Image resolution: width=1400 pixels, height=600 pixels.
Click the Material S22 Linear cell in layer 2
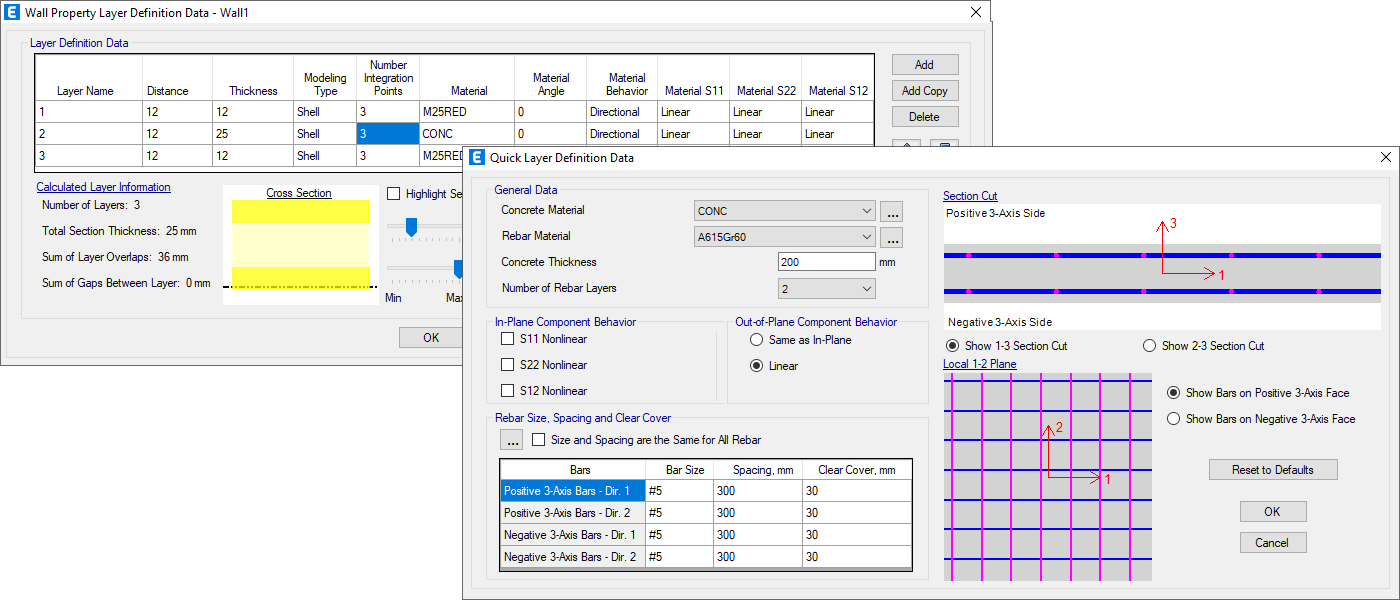click(765, 134)
